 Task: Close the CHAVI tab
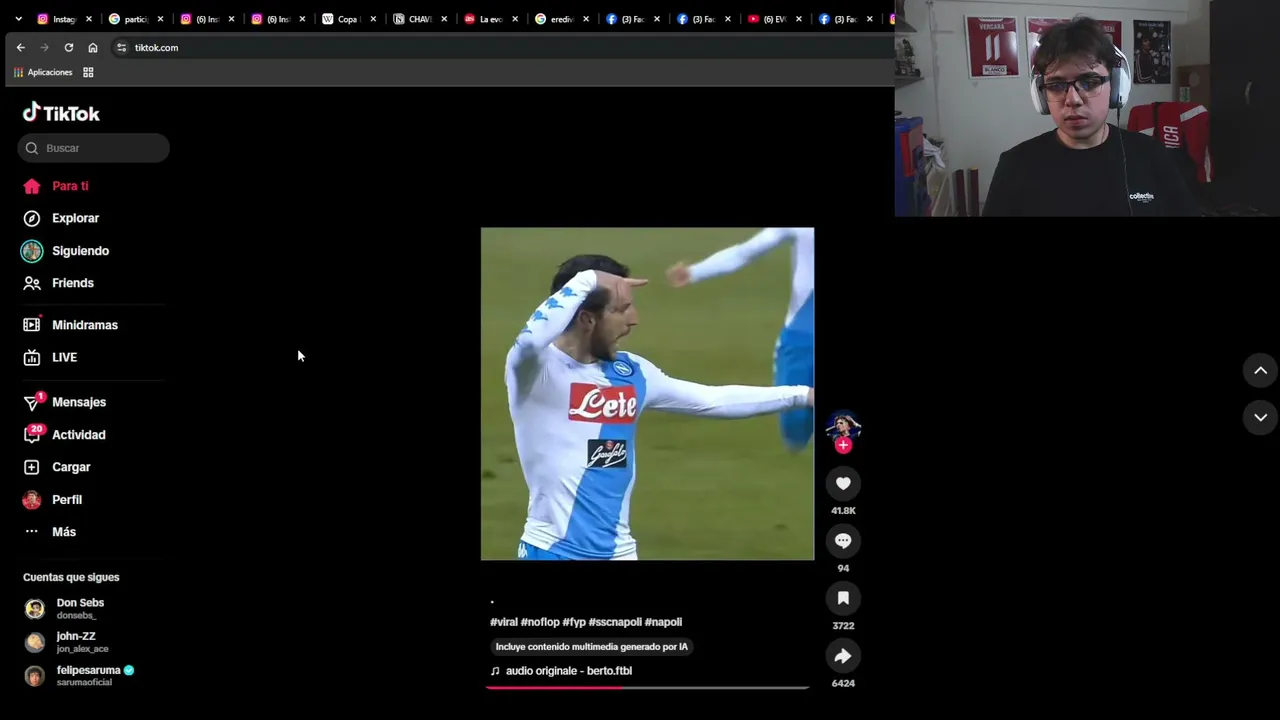click(x=444, y=19)
